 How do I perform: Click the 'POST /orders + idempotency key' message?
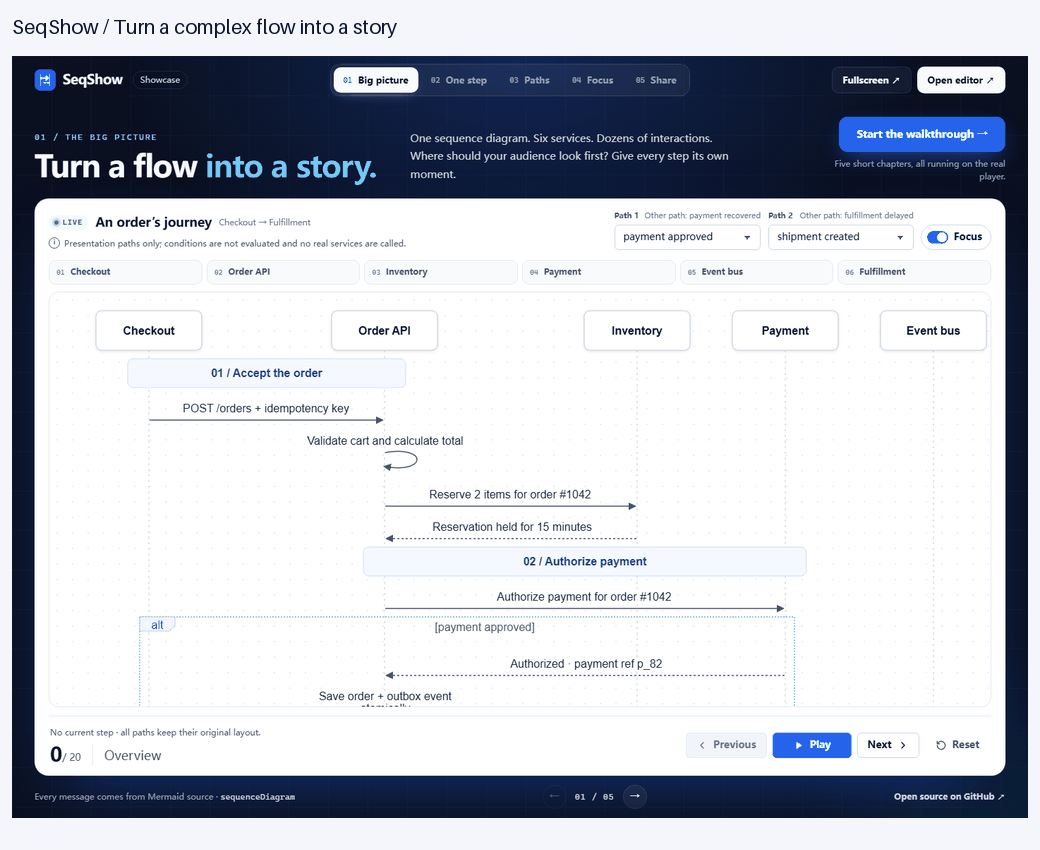click(266, 408)
